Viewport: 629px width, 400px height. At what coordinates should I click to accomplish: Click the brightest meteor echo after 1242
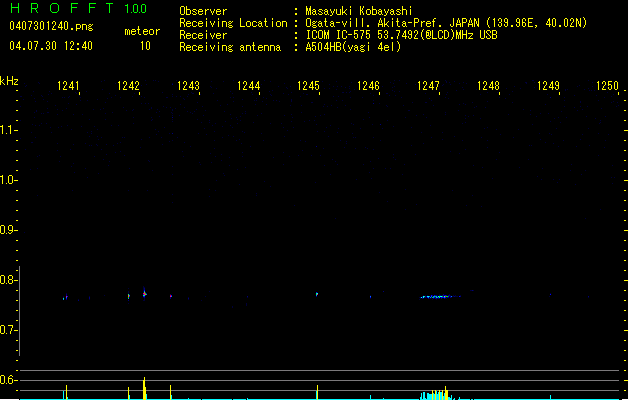[x=144, y=293]
